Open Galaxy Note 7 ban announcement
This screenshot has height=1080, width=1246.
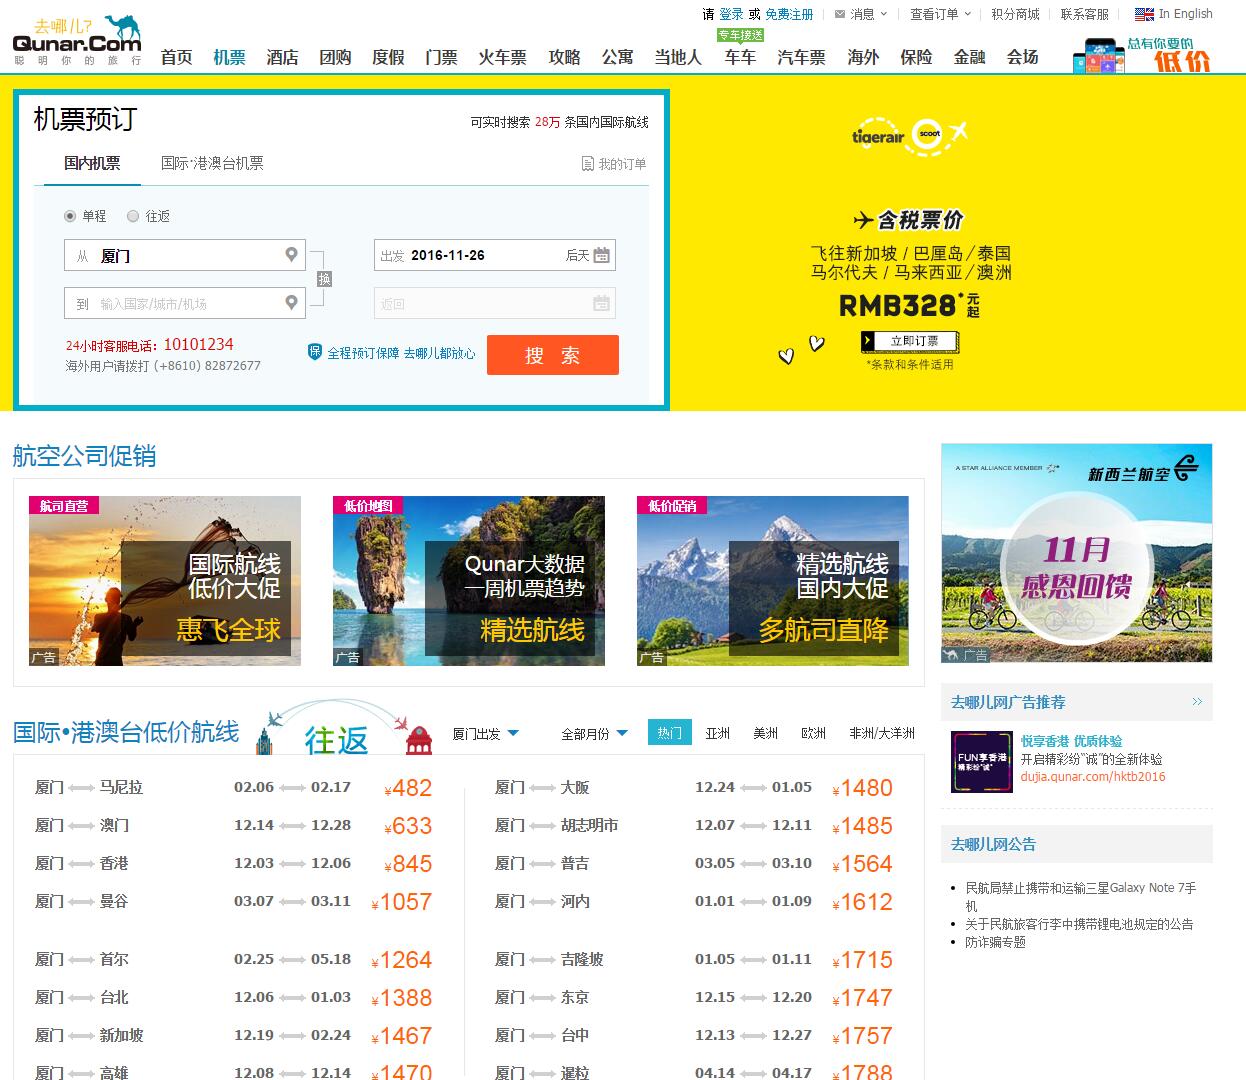click(x=1080, y=896)
